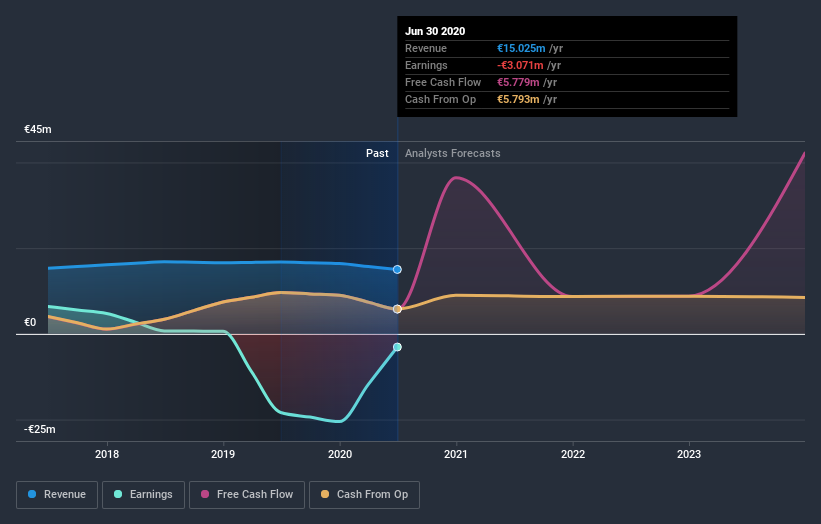The image size is (821, 524).
Task: Toggle the Earnings legend button
Action: click(143, 495)
